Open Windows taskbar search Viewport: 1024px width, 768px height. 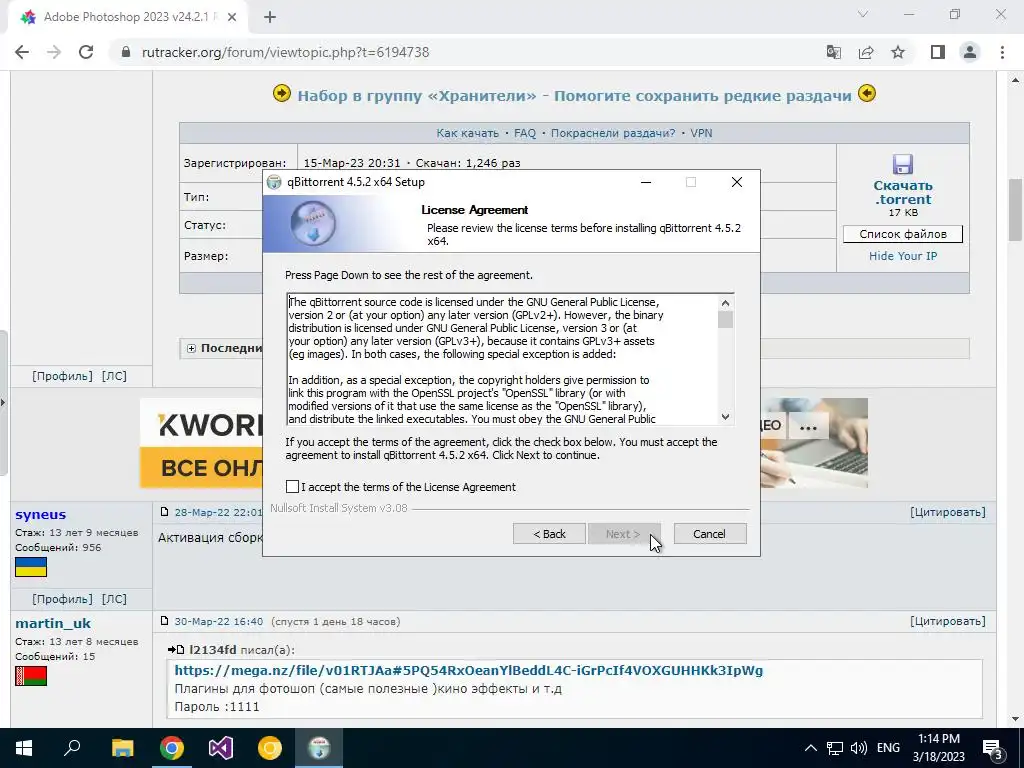click(72, 748)
